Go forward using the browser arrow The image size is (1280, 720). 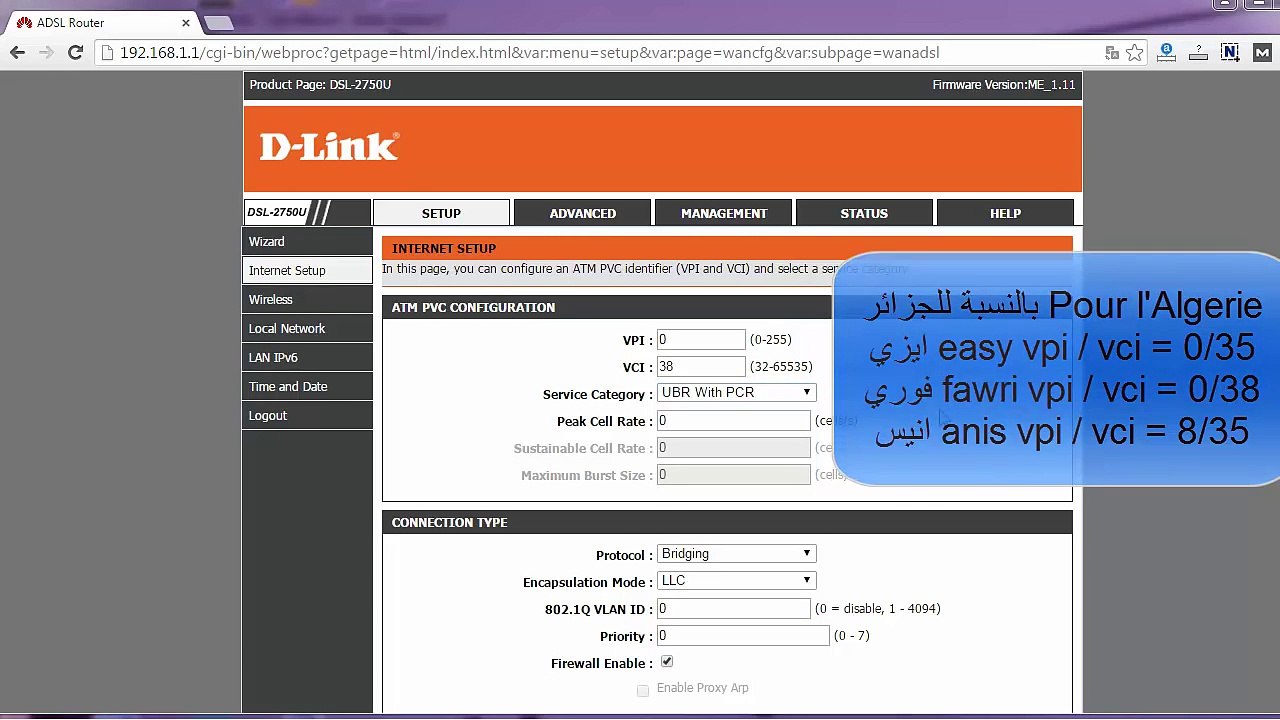(x=46, y=53)
